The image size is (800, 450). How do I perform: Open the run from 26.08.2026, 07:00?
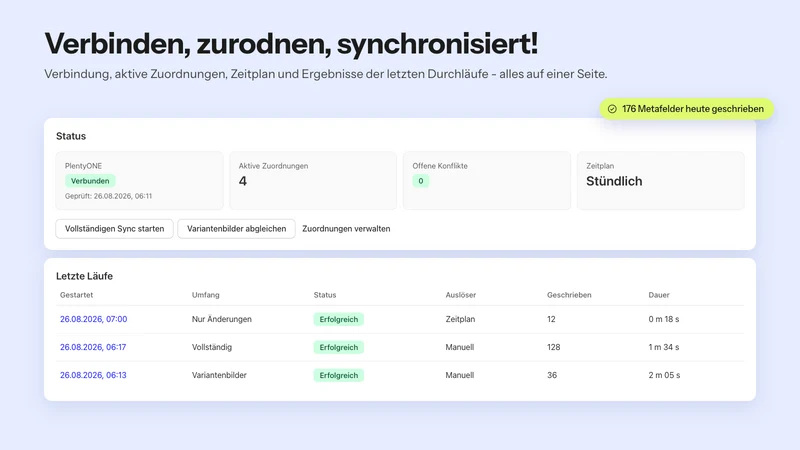[x=93, y=319]
